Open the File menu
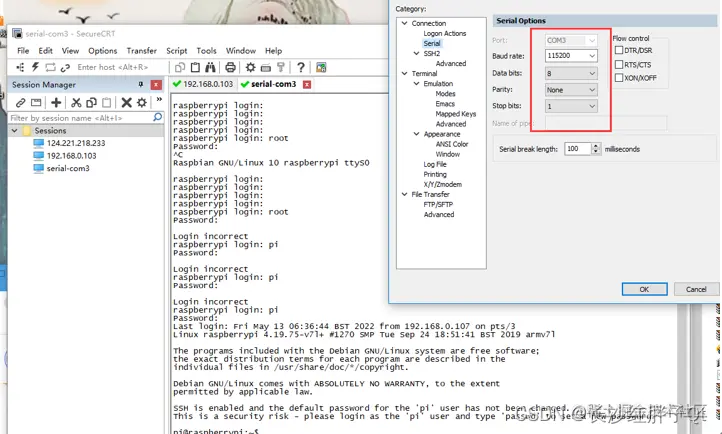Image resolution: width=722 pixels, height=434 pixels. pos(23,51)
